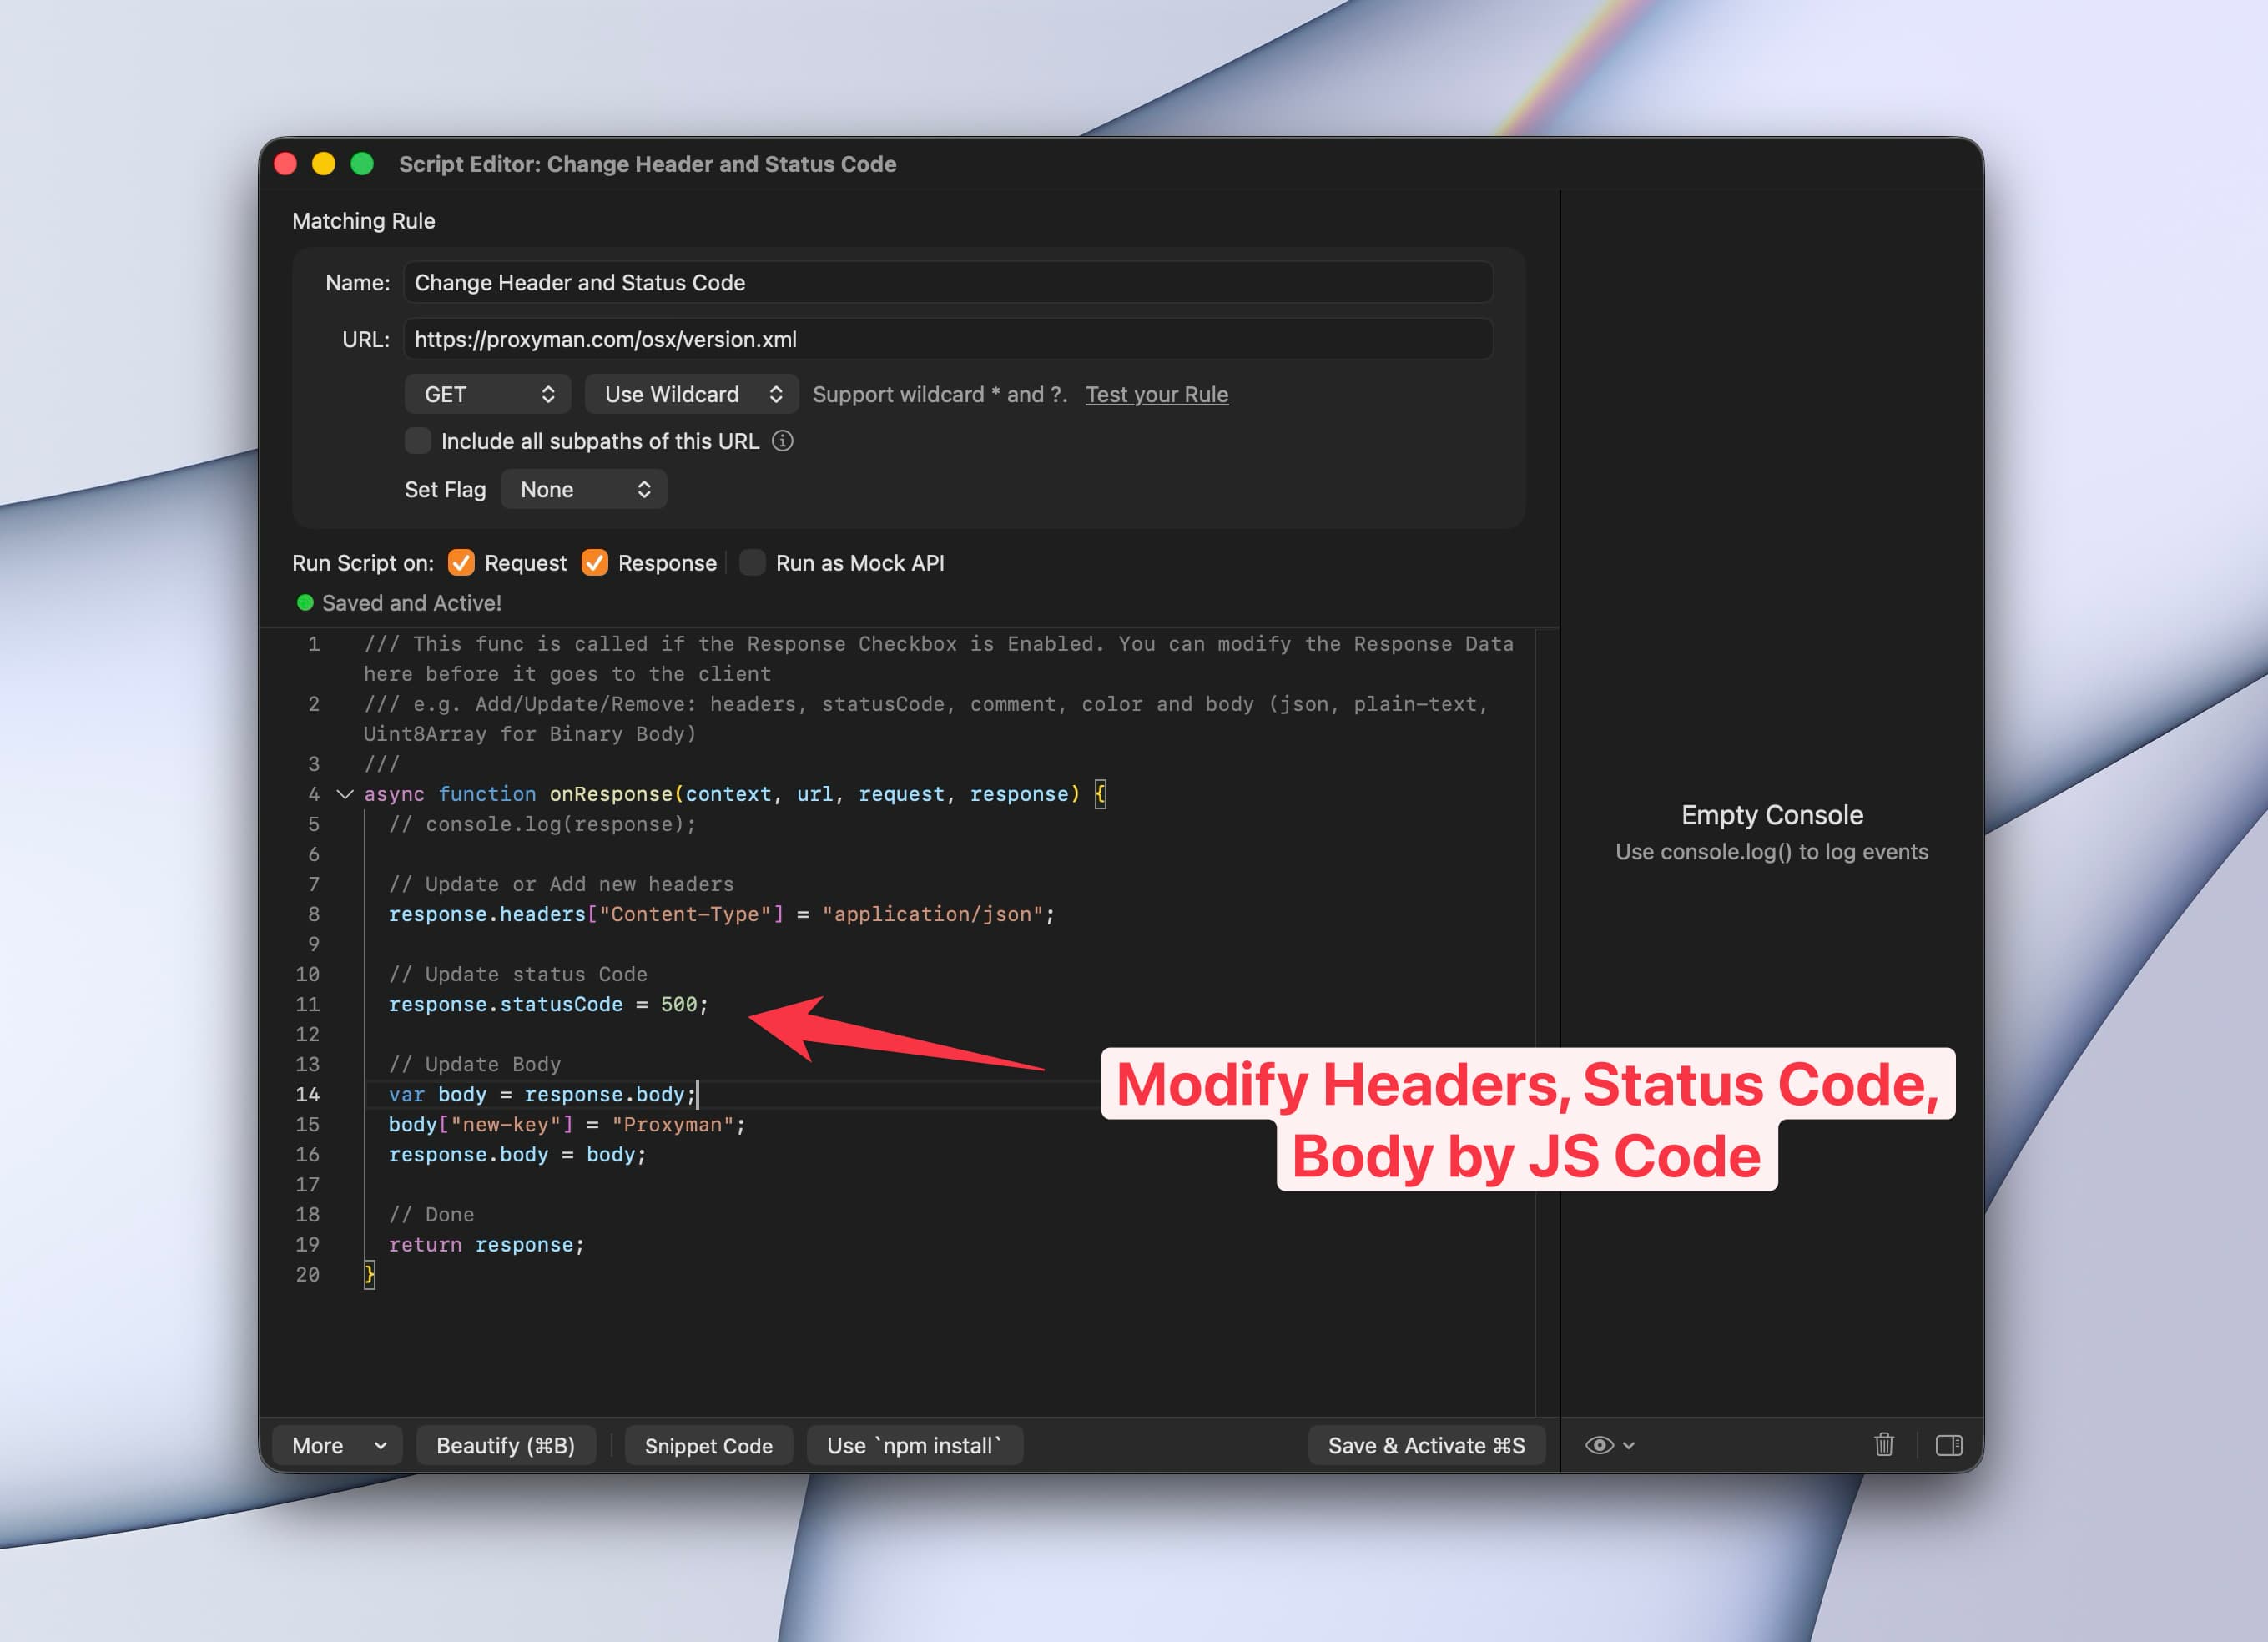Image resolution: width=2268 pixels, height=1642 pixels.
Task: Click code line 'body["new-key"] = "Proxyman";'
Action: click(x=567, y=1124)
